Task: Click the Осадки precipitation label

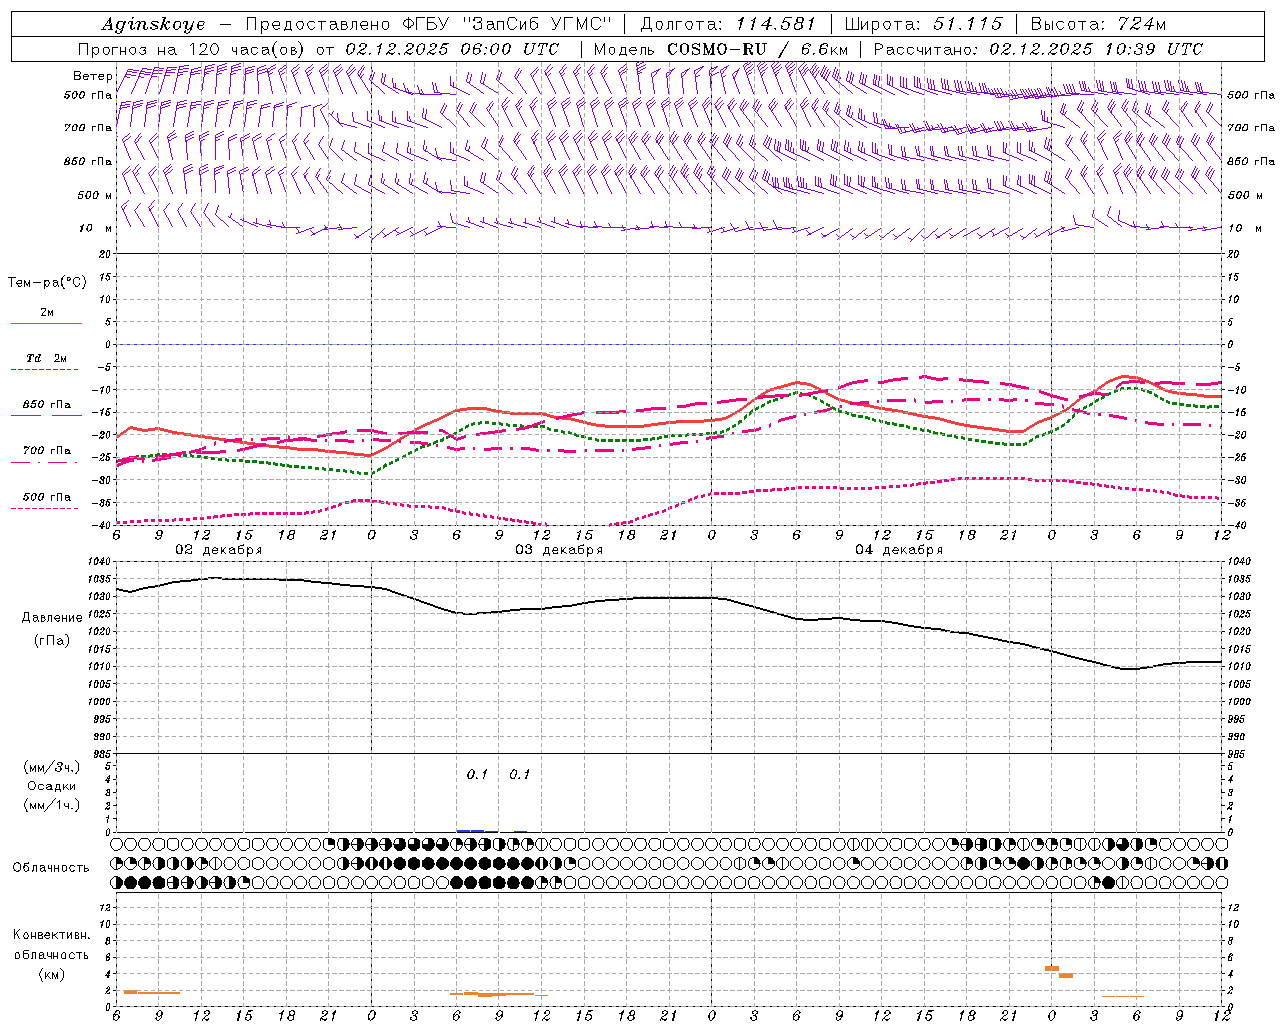Action: point(52,786)
